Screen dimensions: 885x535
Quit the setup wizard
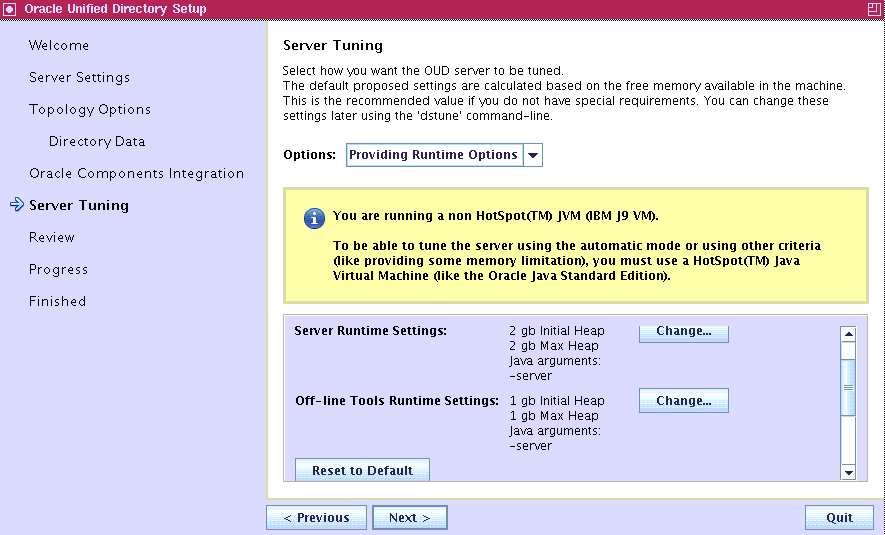(839, 518)
